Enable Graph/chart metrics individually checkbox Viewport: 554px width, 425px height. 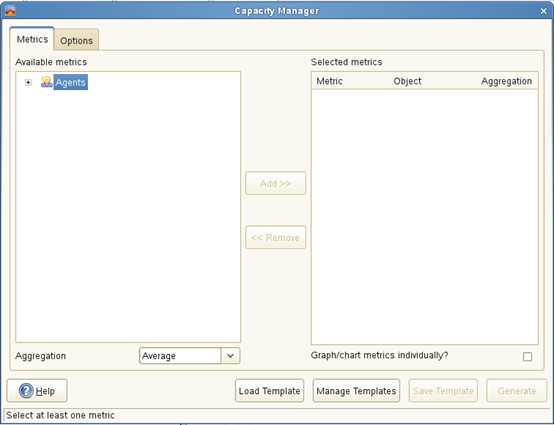527,356
